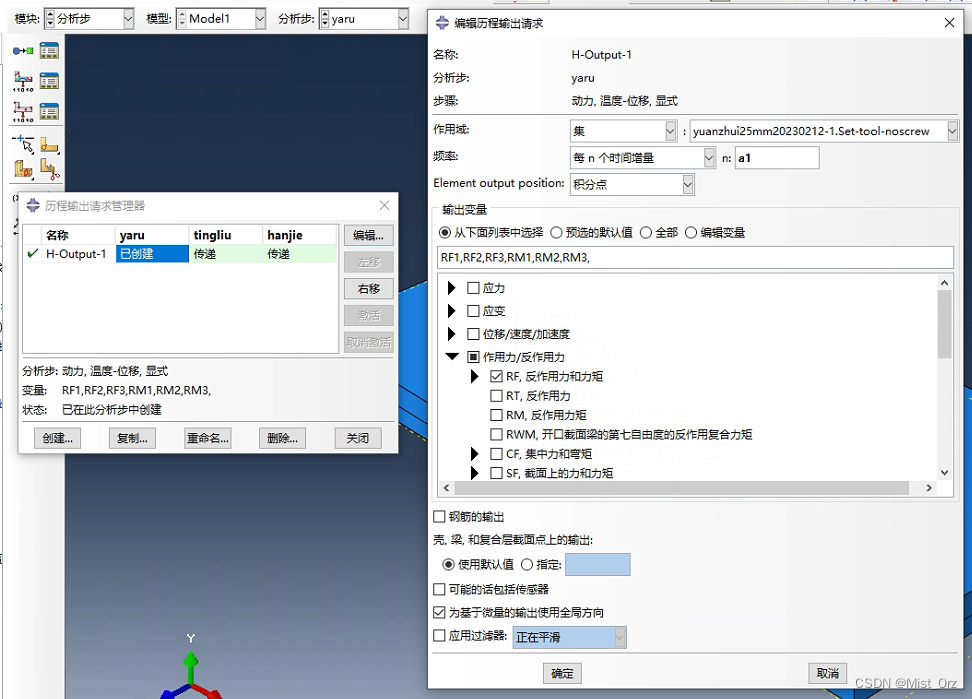Select the 使用默认值 radio button
This screenshot has height=699, width=972.
(x=448, y=564)
